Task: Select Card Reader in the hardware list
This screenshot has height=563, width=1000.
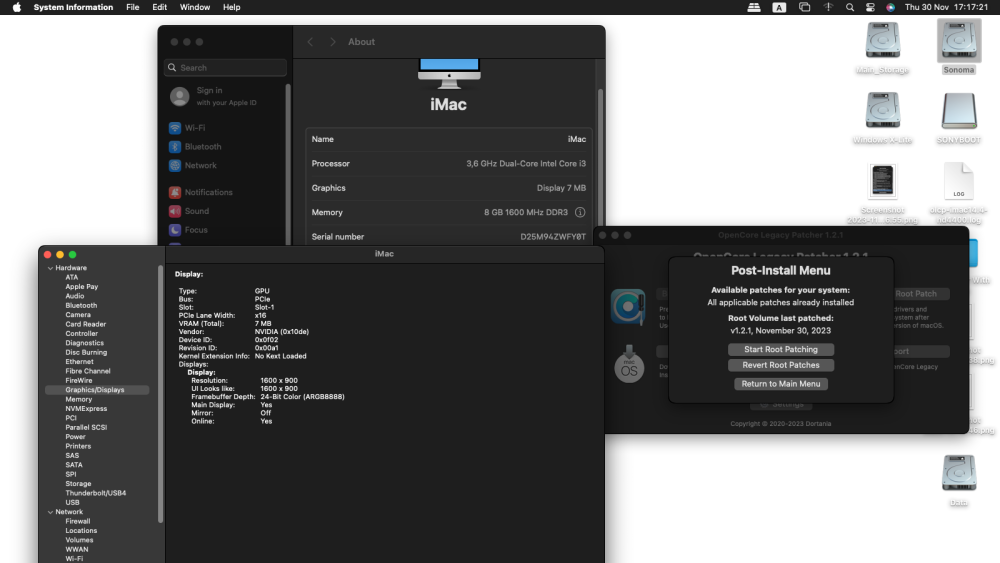Action: coord(85,324)
